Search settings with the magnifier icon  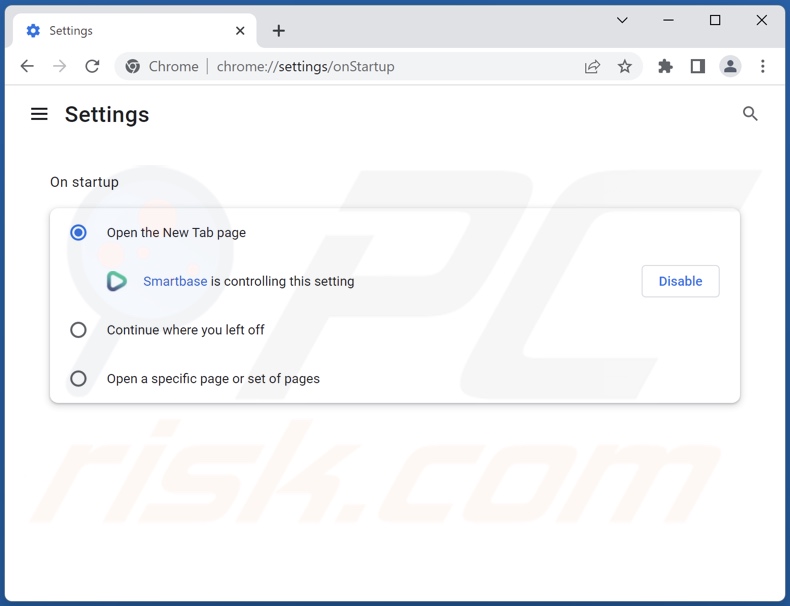[x=750, y=114]
